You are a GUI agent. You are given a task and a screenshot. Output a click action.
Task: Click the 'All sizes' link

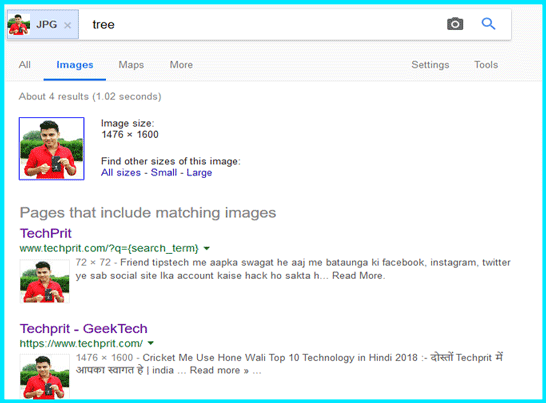coord(121,172)
